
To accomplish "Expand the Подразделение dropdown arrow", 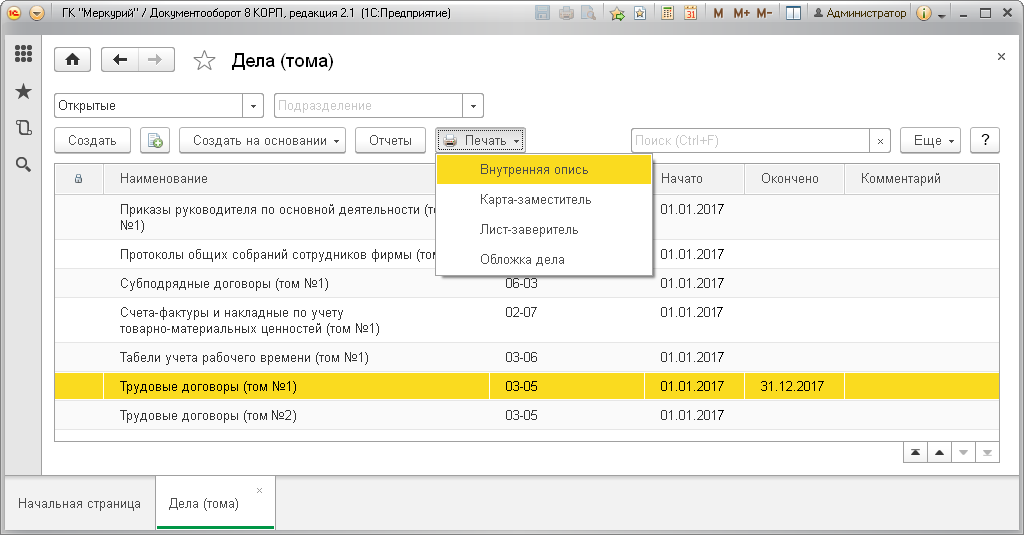I will click(x=473, y=106).
